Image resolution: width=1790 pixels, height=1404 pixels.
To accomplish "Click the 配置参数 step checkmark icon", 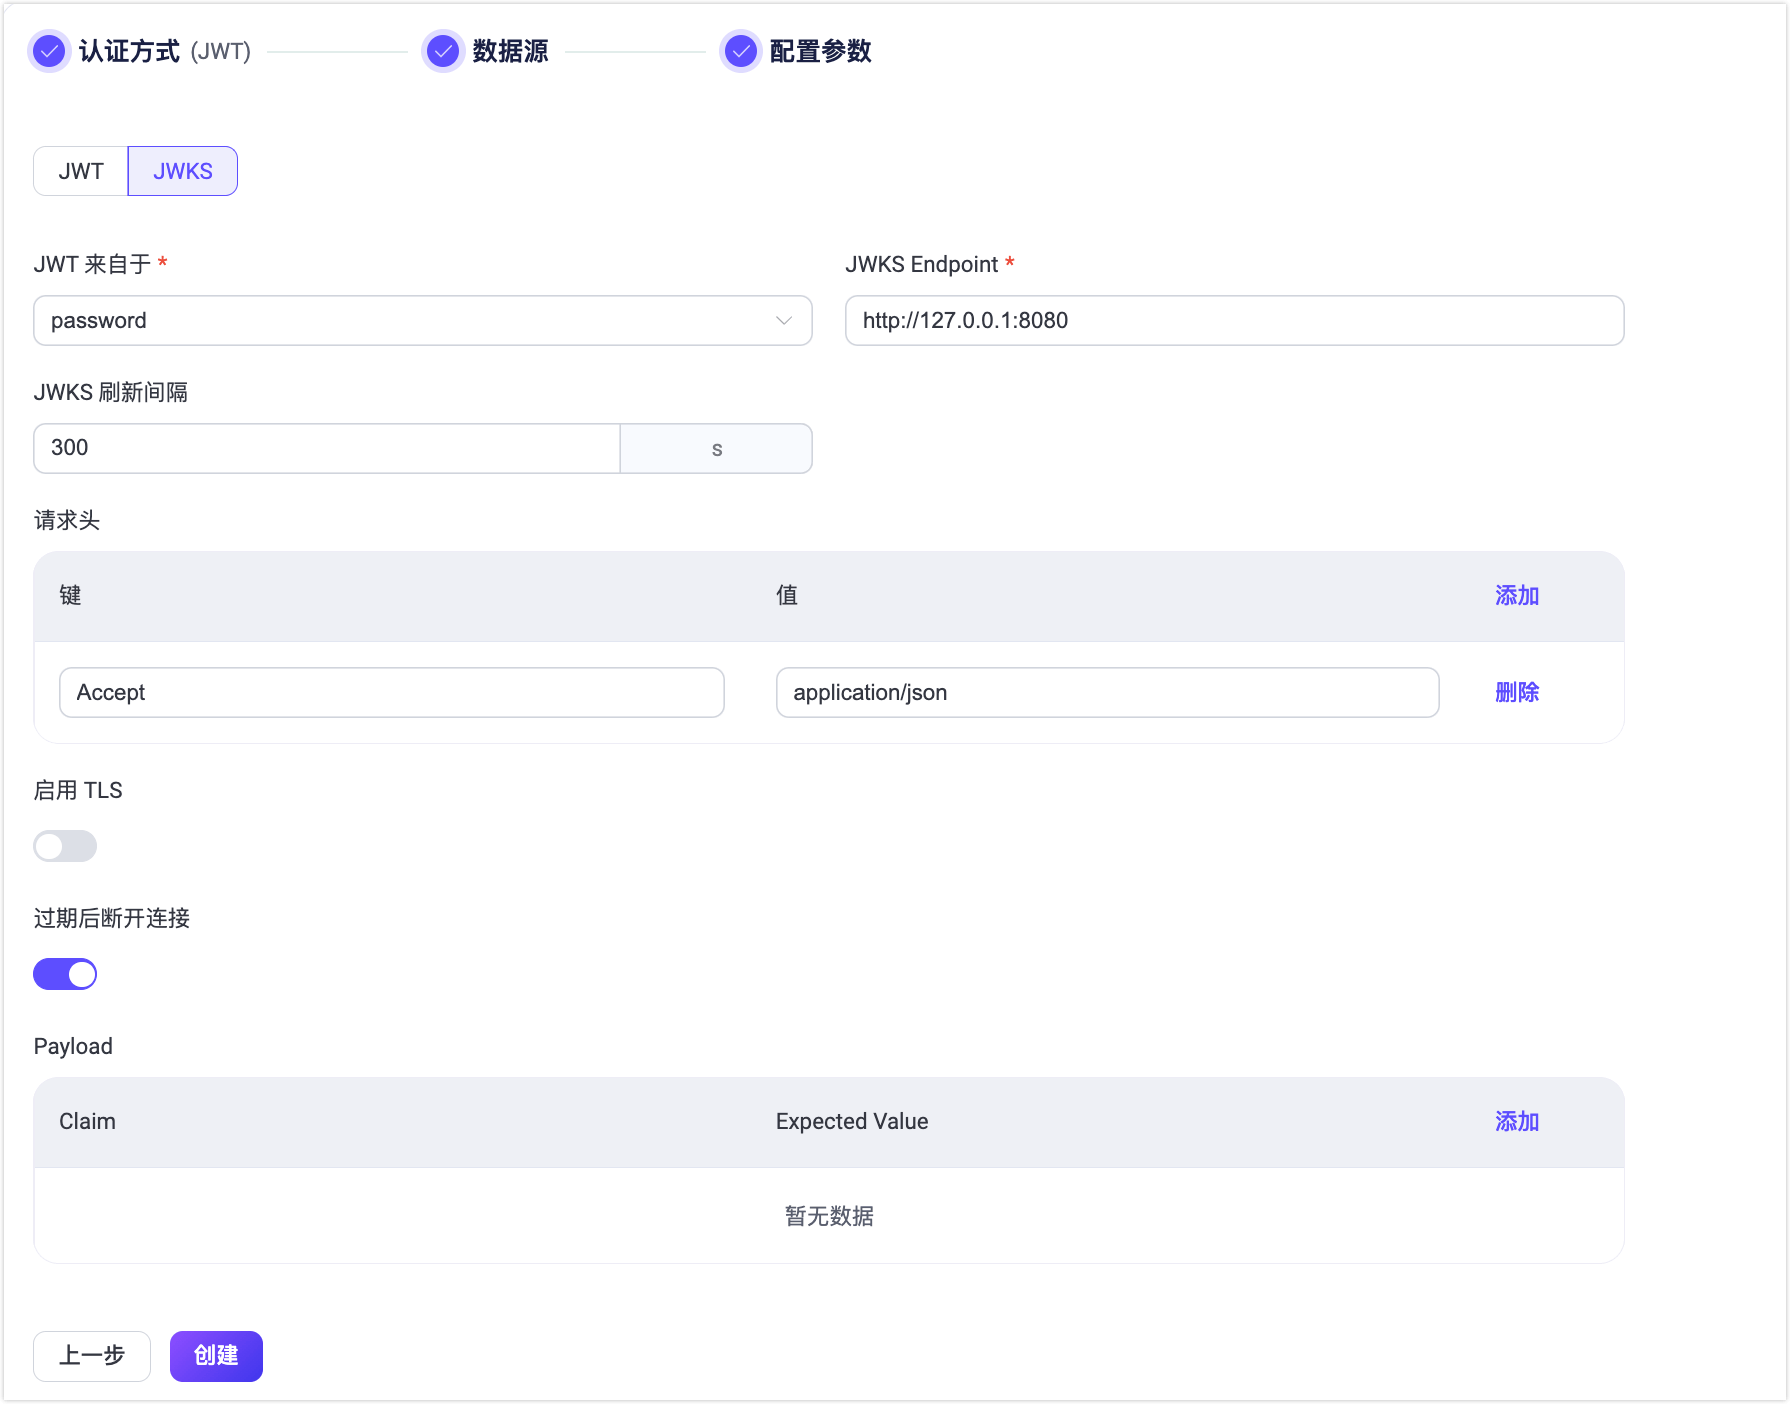I will (740, 51).
